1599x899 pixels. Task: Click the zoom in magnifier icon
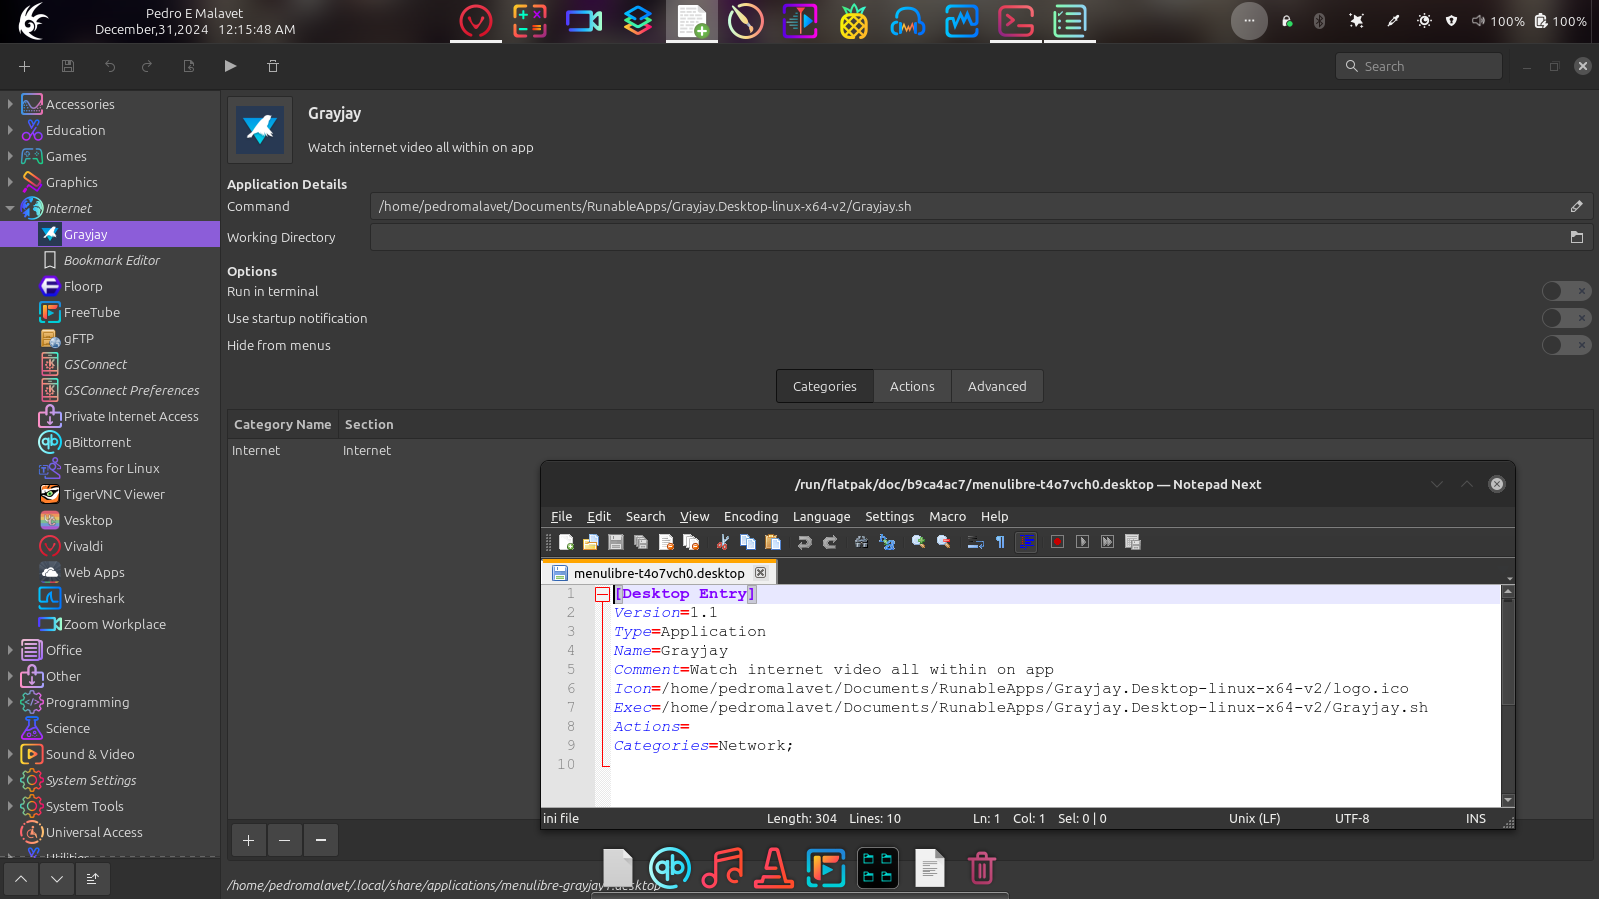(918, 542)
